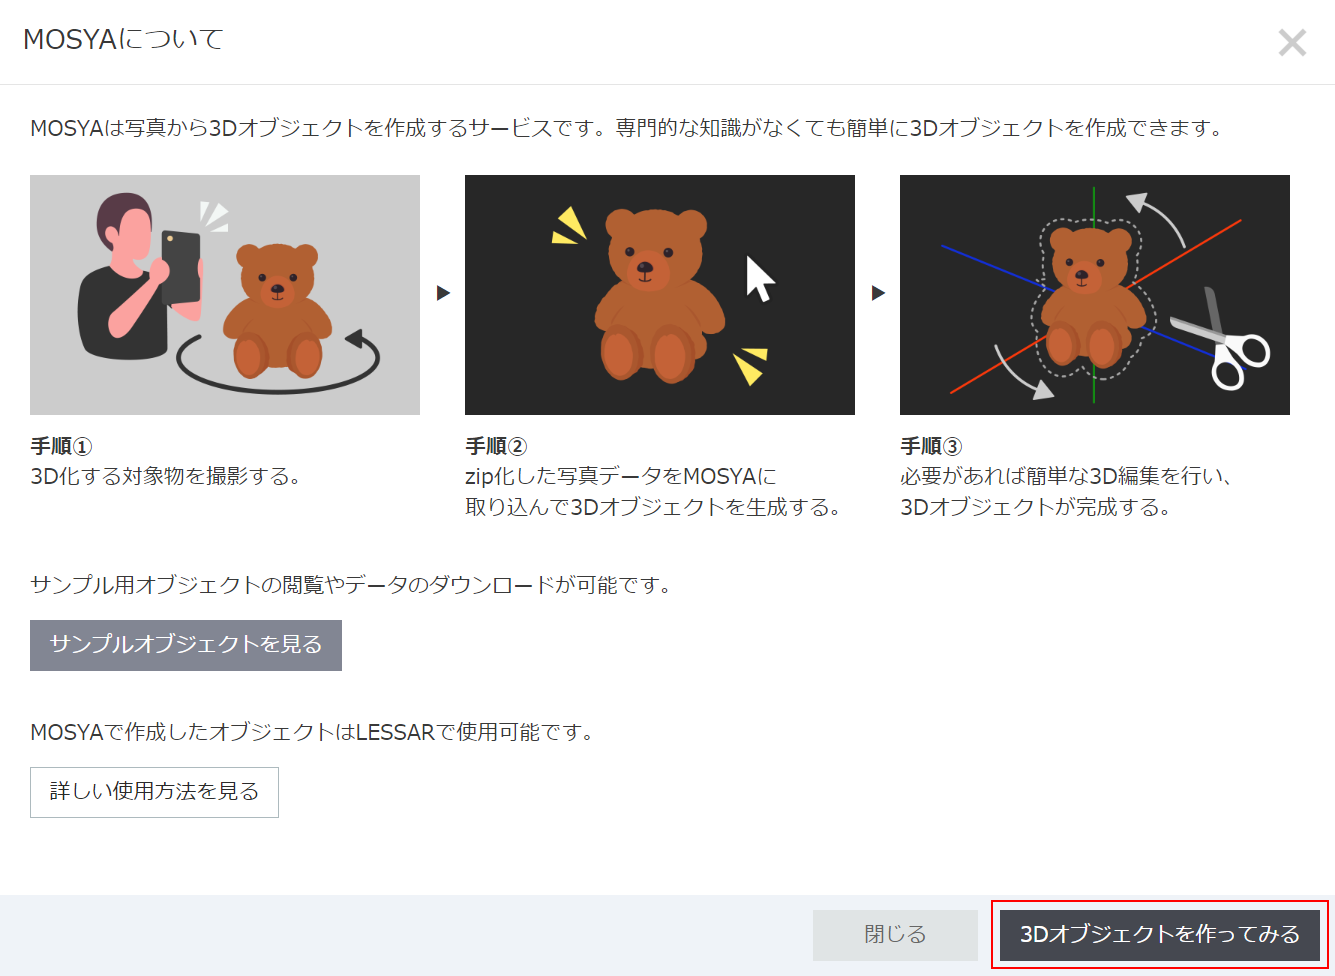Click text 3Dオブジェクトが完成する。
The image size is (1335, 976).
click(1036, 507)
